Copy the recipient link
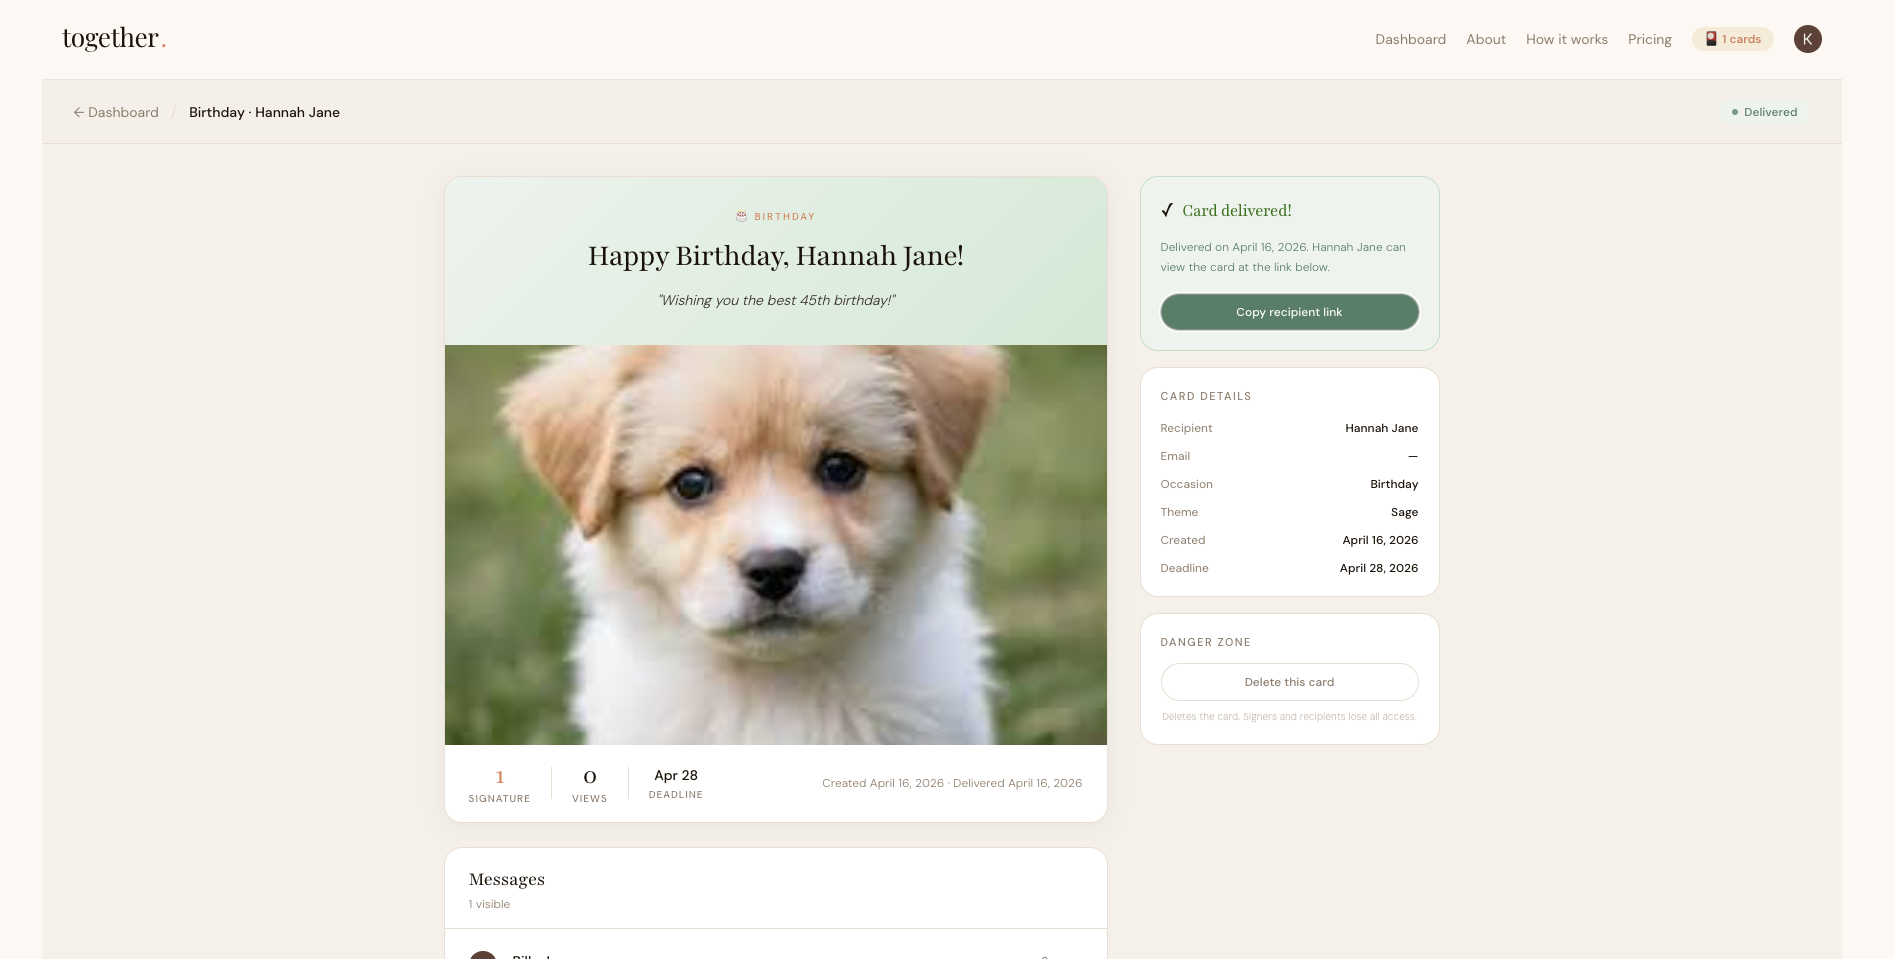This screenshot has width=1894, height=959. (1289, 312)
